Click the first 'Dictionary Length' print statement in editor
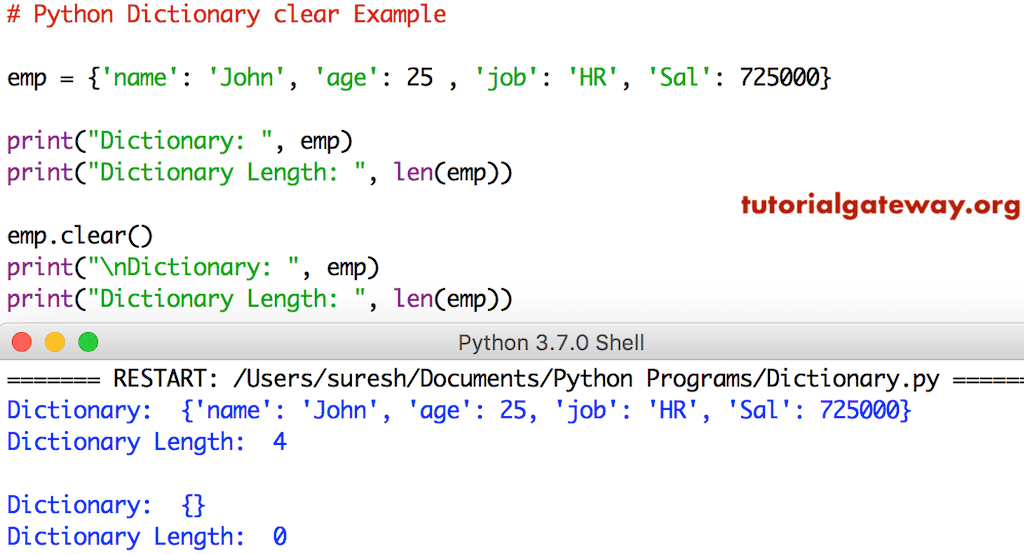Viewport: 1024px width, 554px height. click(x=259, y=173)
